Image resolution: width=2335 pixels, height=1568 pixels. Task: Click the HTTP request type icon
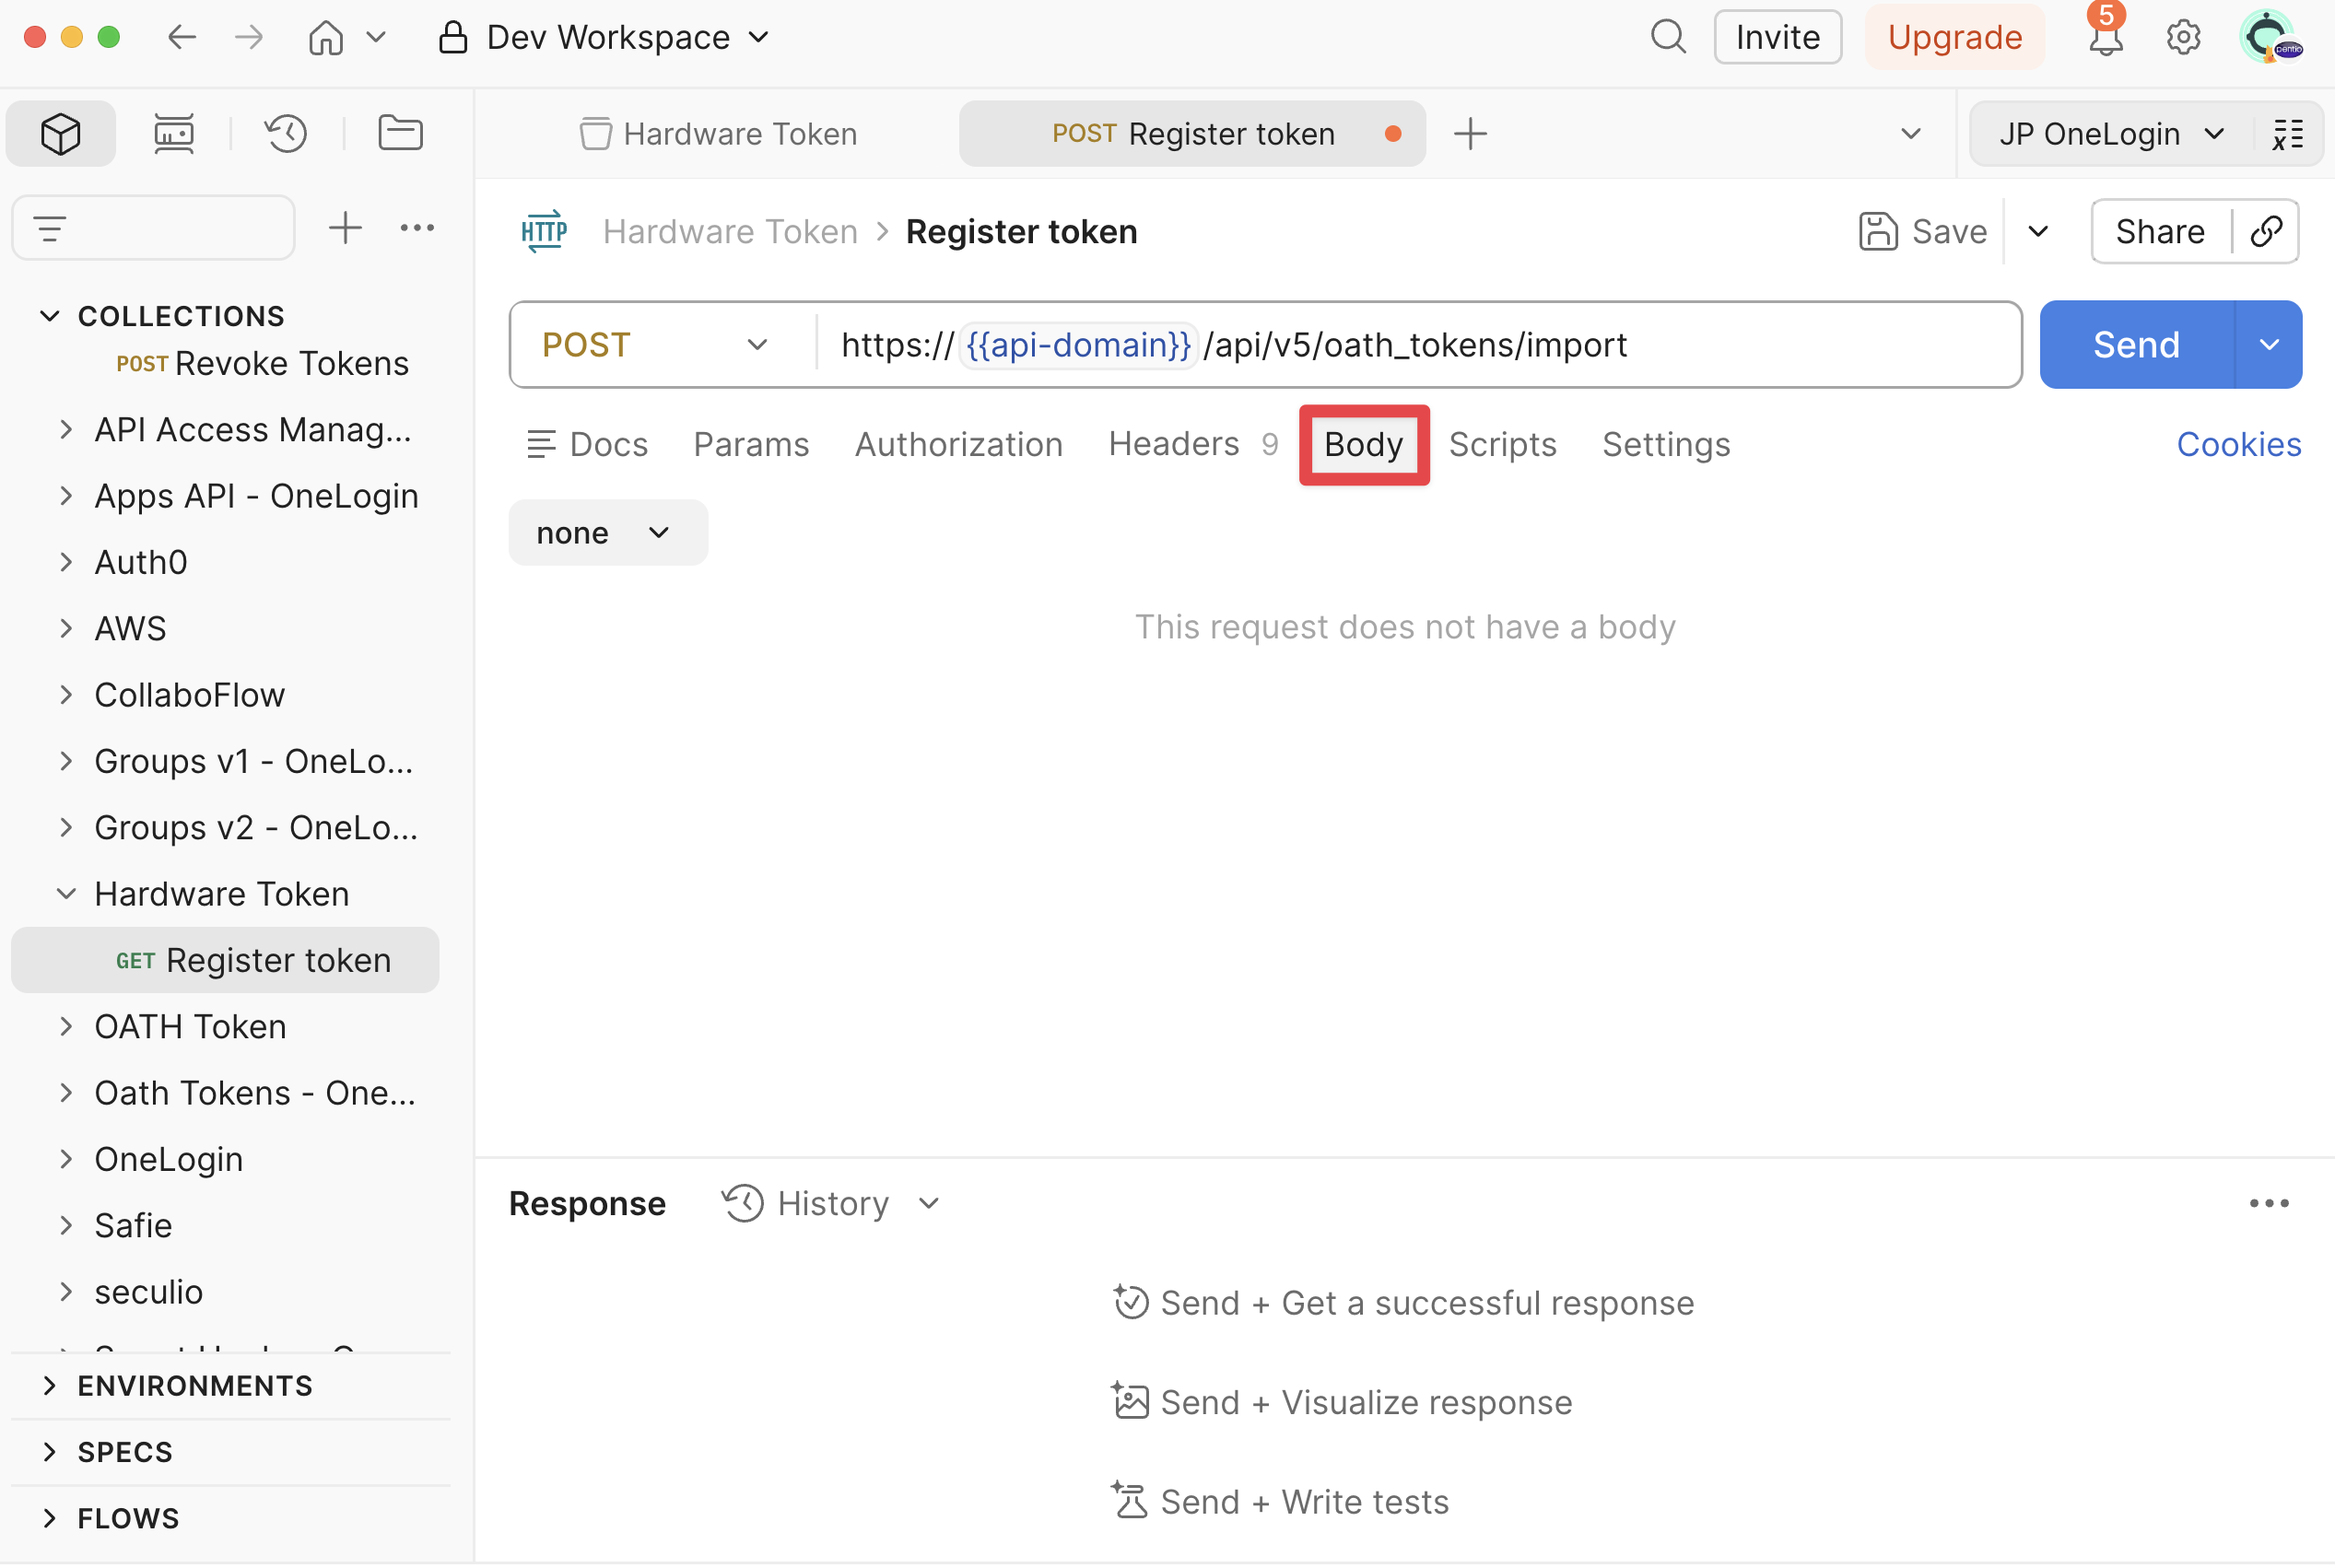[544, 232]
